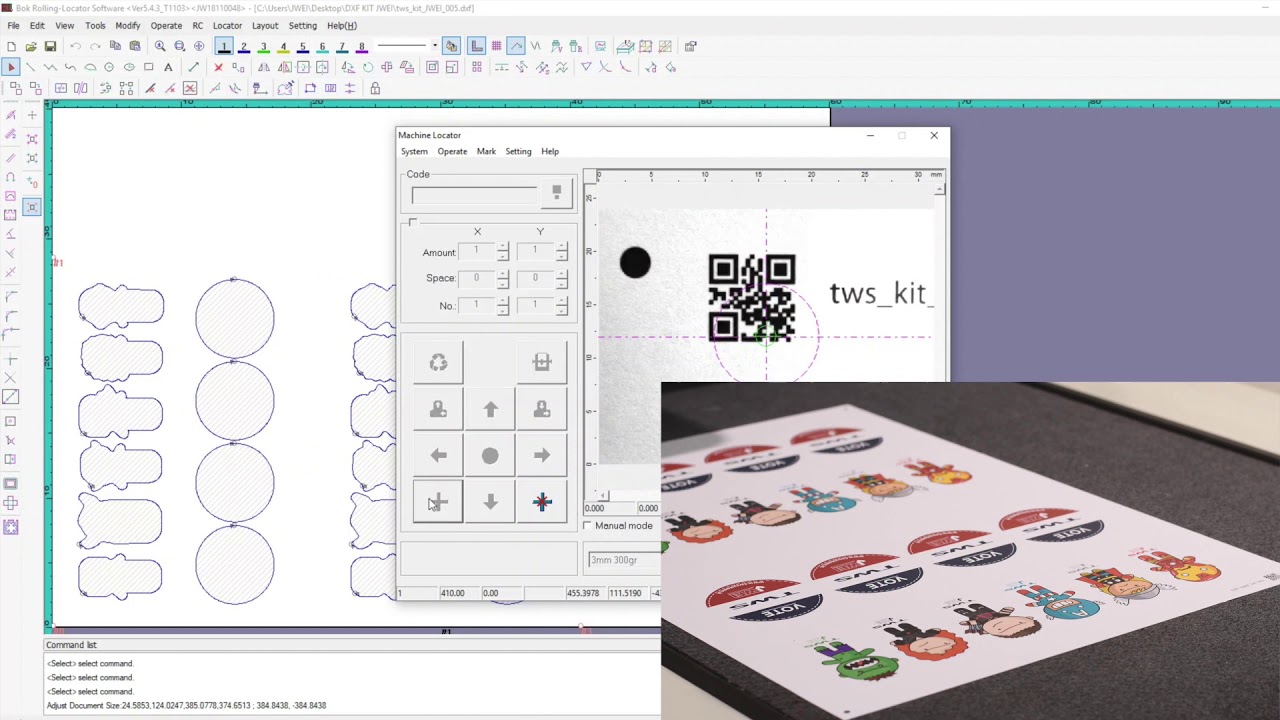The image size is (1280, 720).
Task: Select pen layer number 1
Action: click(224, 46)
